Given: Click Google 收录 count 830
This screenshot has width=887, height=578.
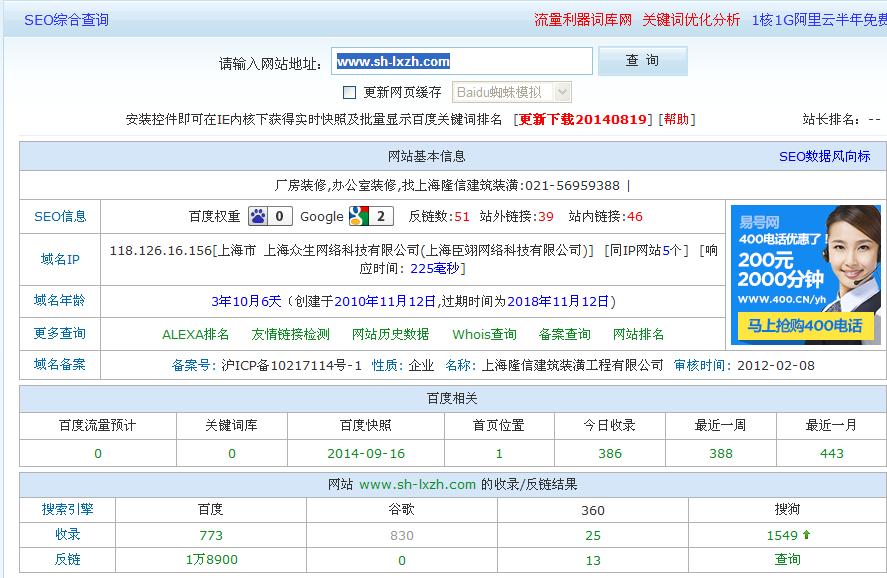Looking at the screenshot, I should click(x=402, y=535).
